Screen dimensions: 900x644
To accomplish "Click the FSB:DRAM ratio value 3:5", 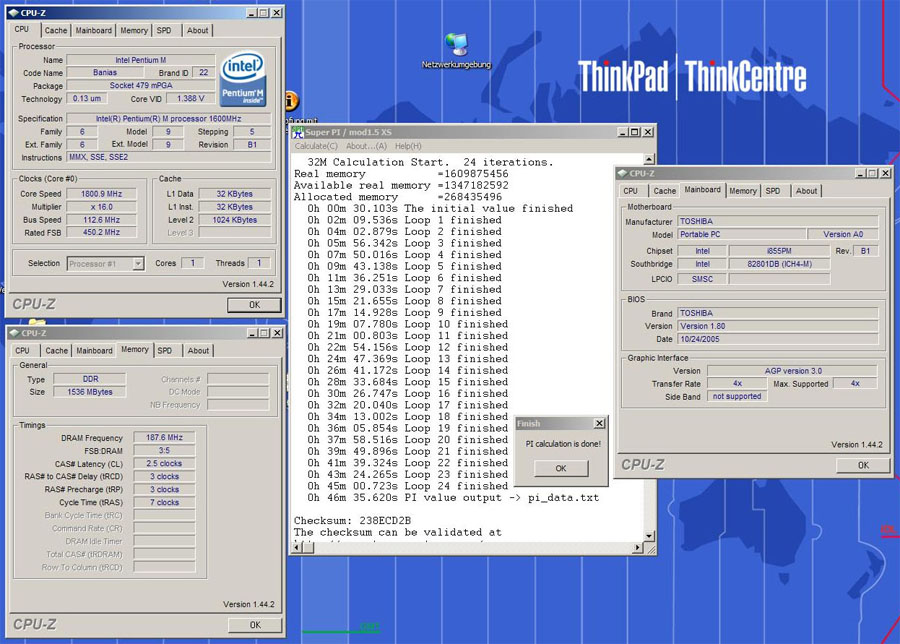I will (164, 451).
